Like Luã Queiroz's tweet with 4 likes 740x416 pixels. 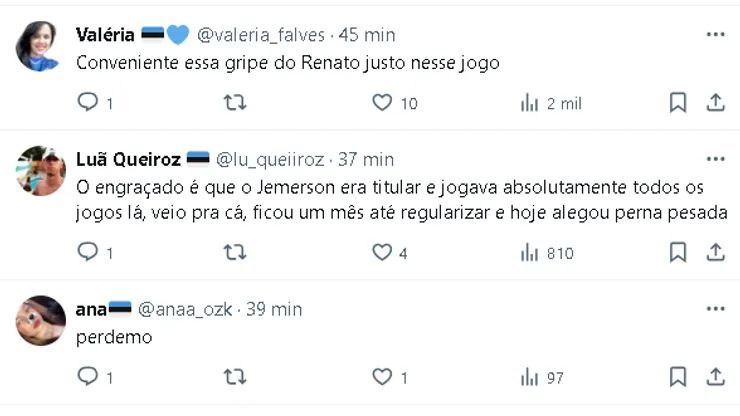(381, 253)
